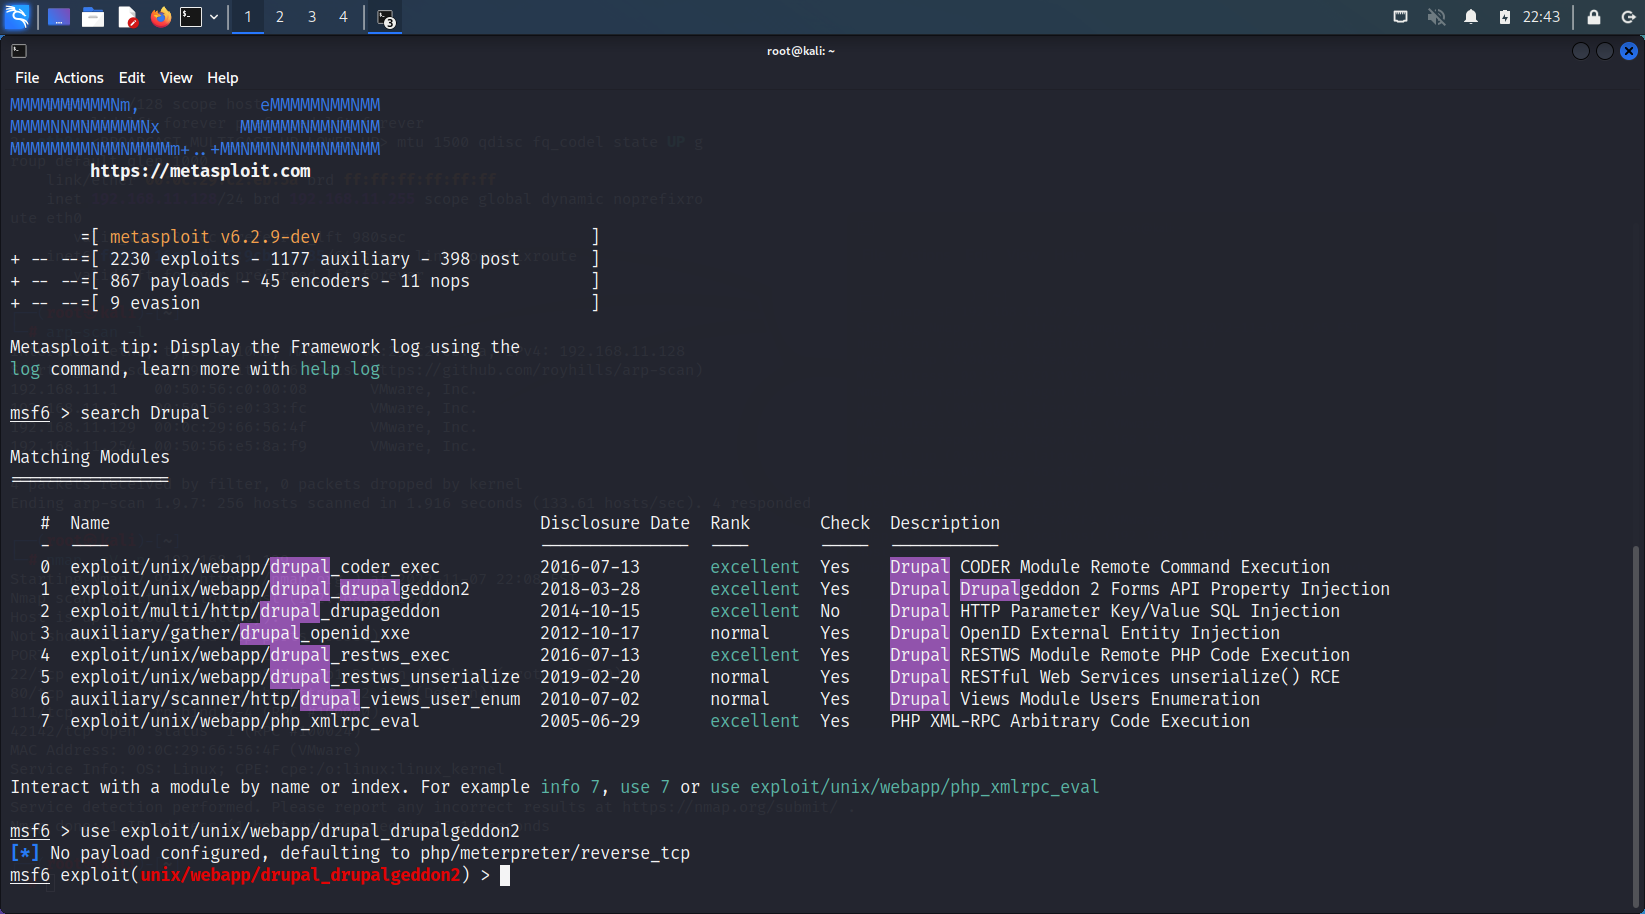
Task: Minimize the root@kali terminal window
Action: coord(1580,51)
